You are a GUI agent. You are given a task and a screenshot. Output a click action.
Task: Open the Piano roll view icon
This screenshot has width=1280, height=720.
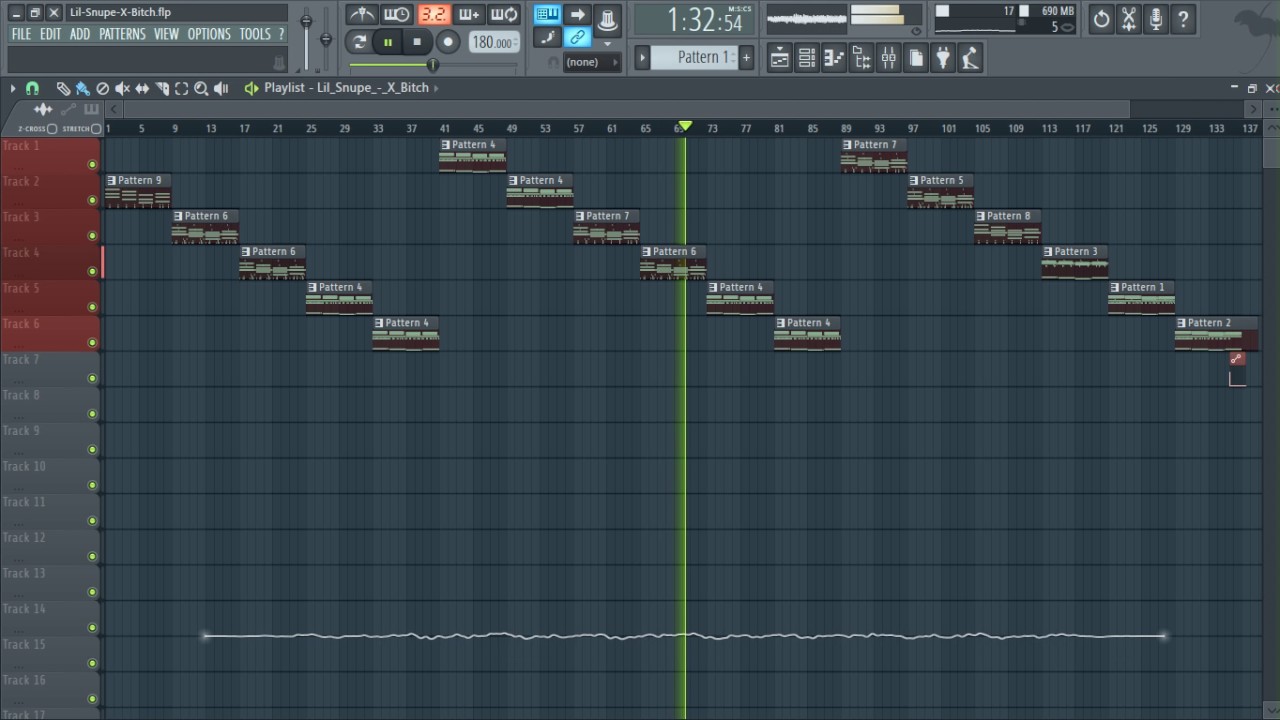pos(833,58)
